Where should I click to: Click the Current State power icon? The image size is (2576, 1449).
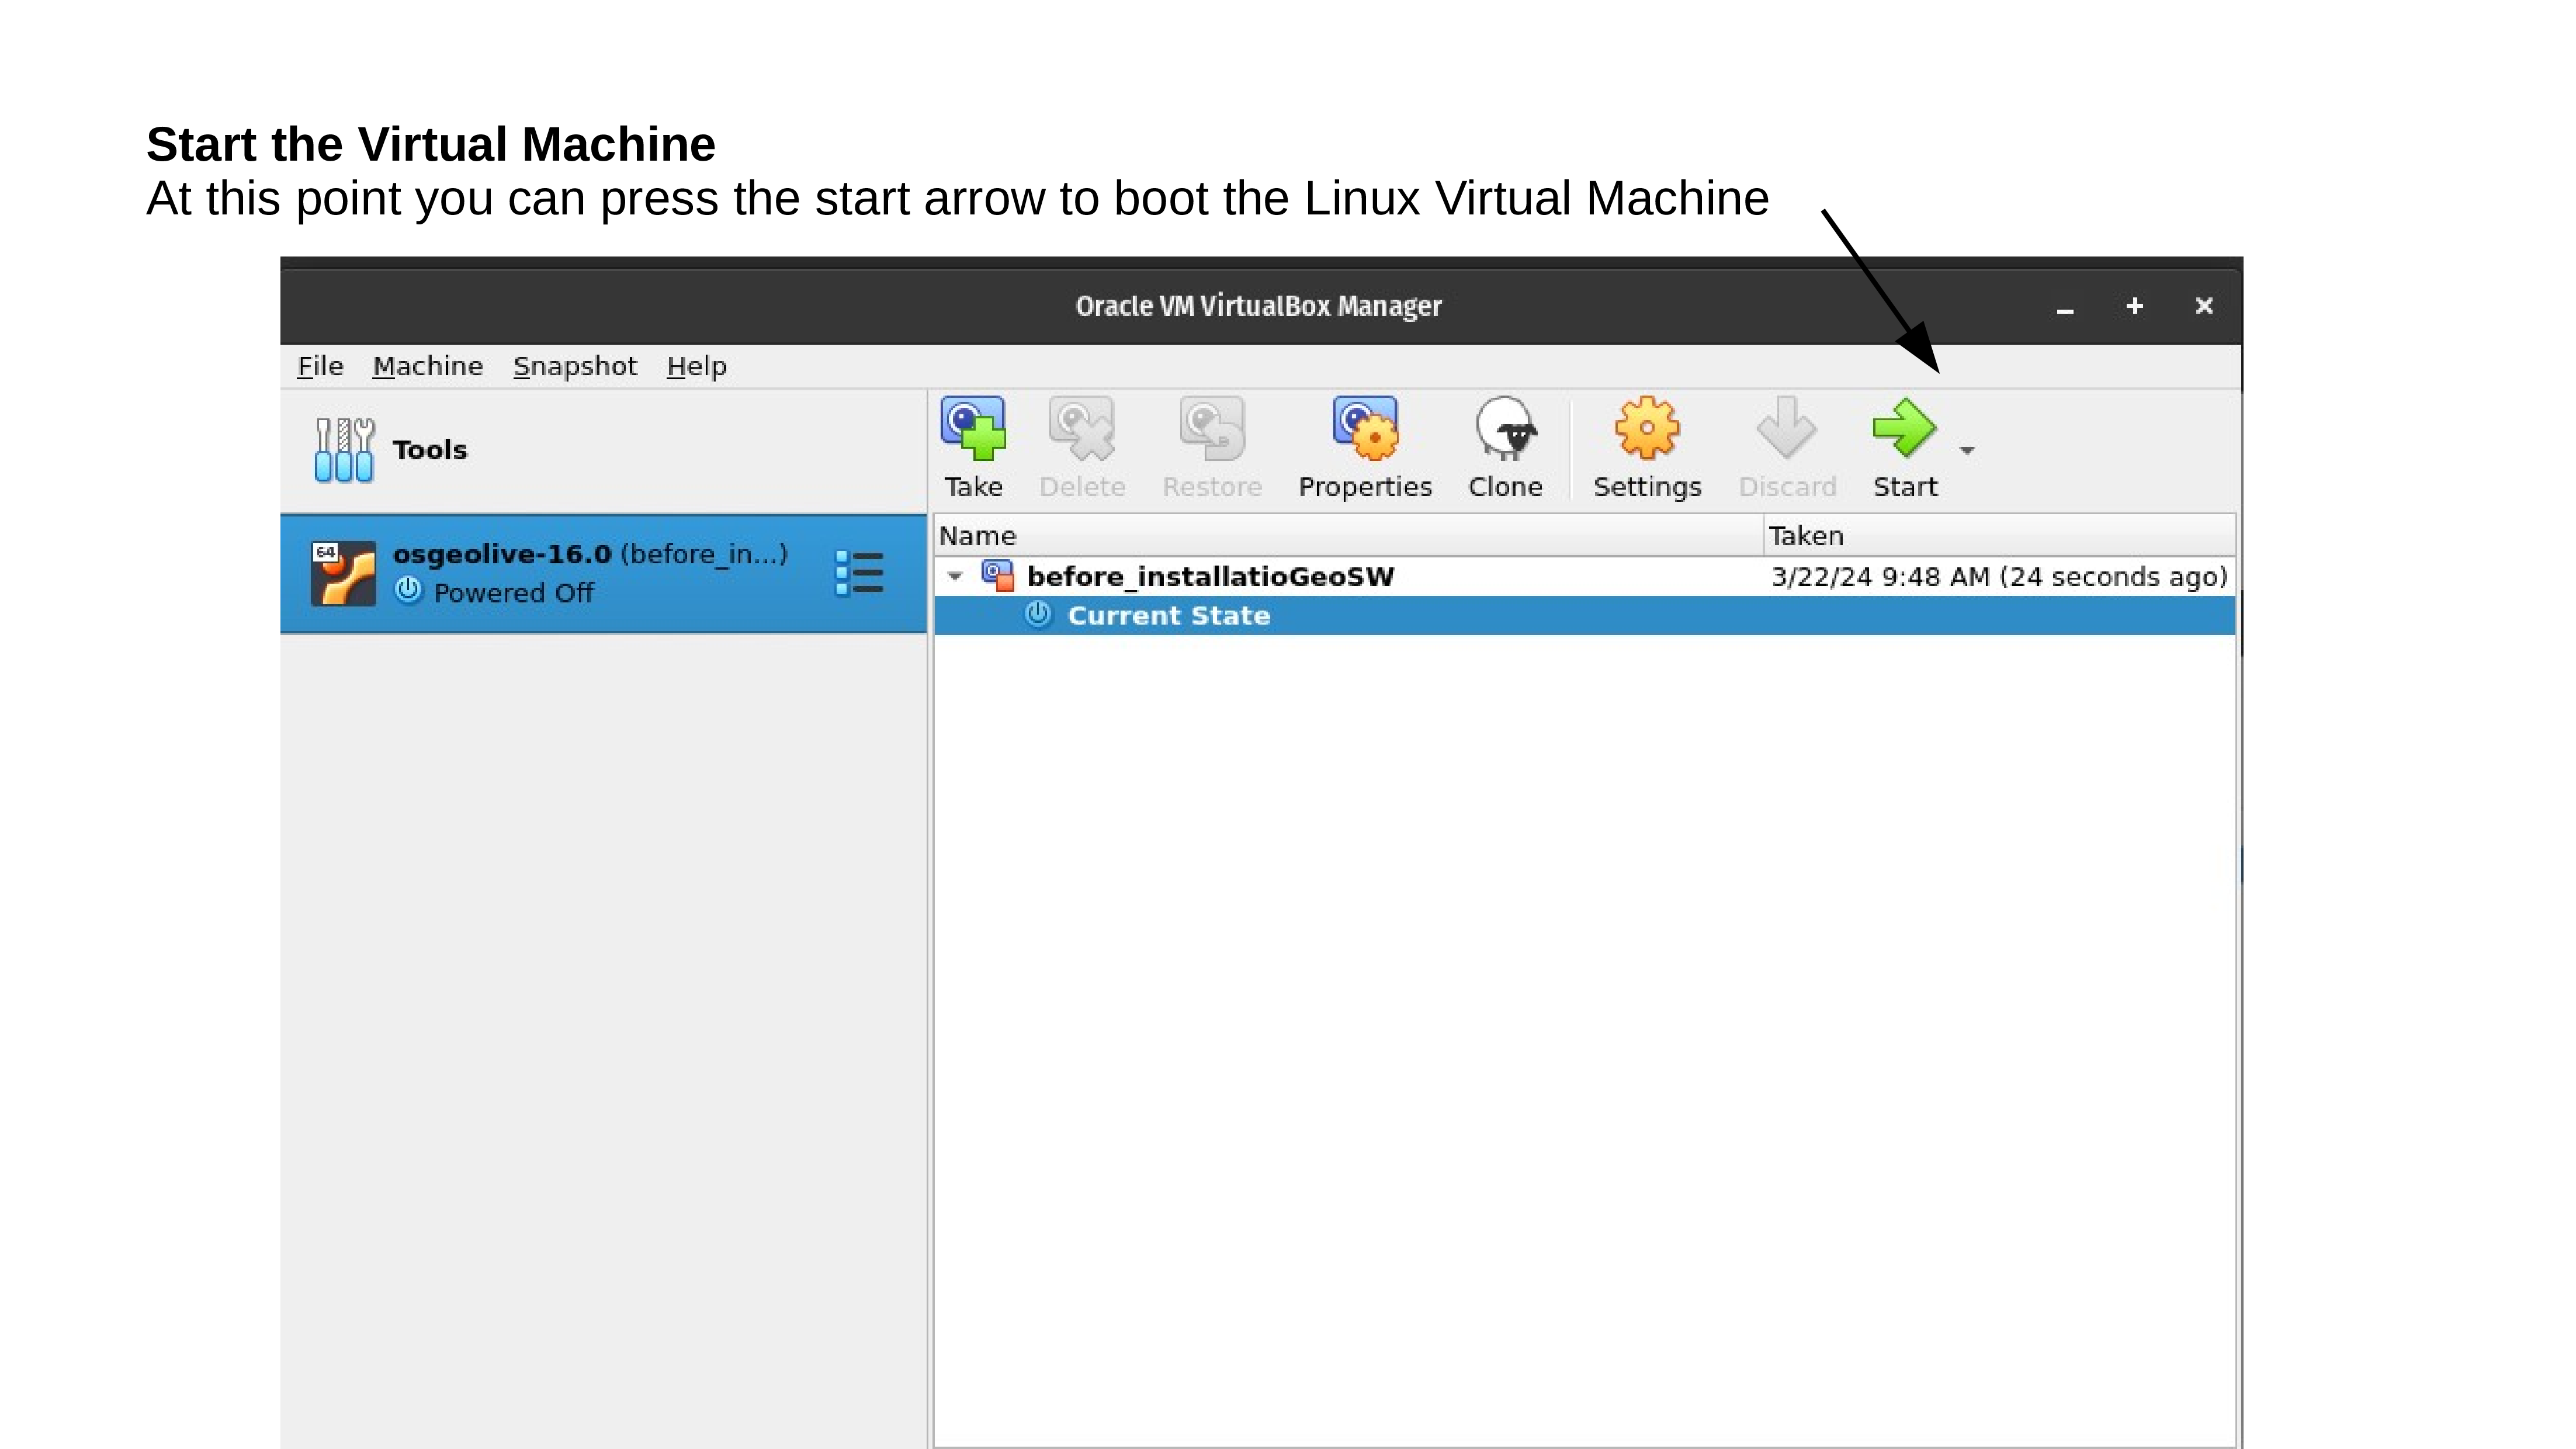coord(1038,614)
